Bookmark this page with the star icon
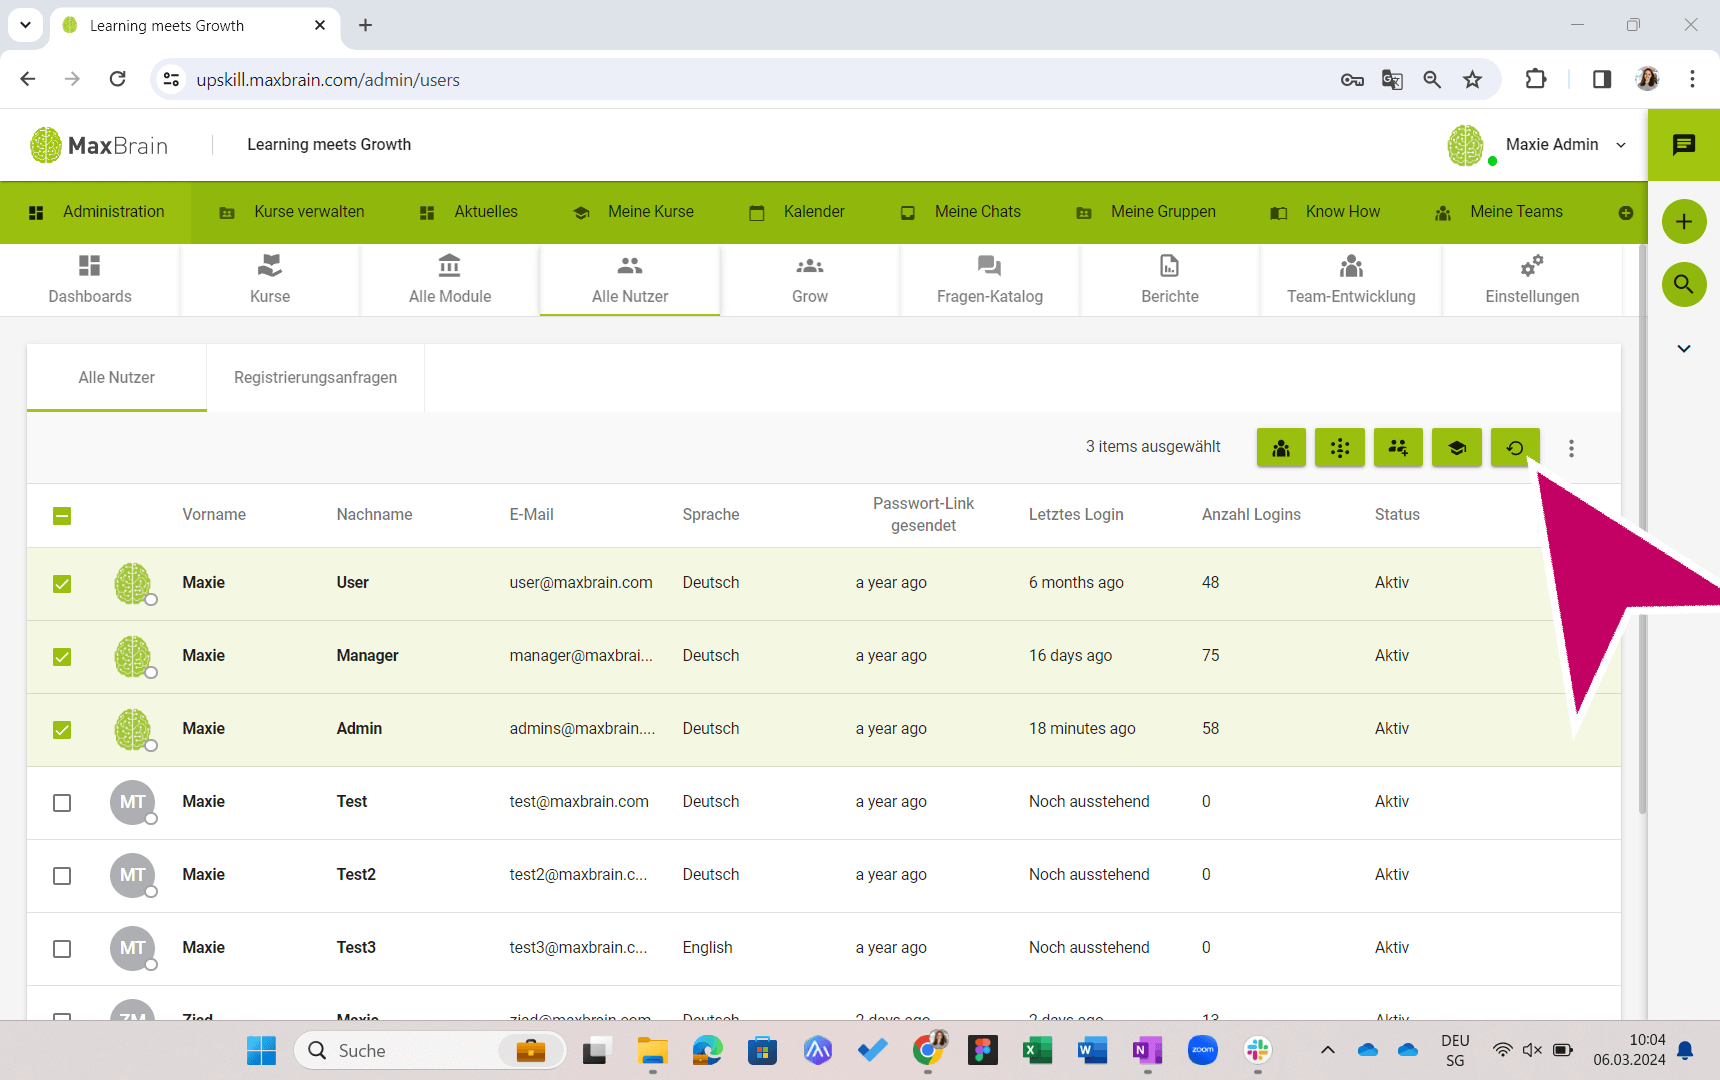 pyautogui.click(x=1472, y=80)
